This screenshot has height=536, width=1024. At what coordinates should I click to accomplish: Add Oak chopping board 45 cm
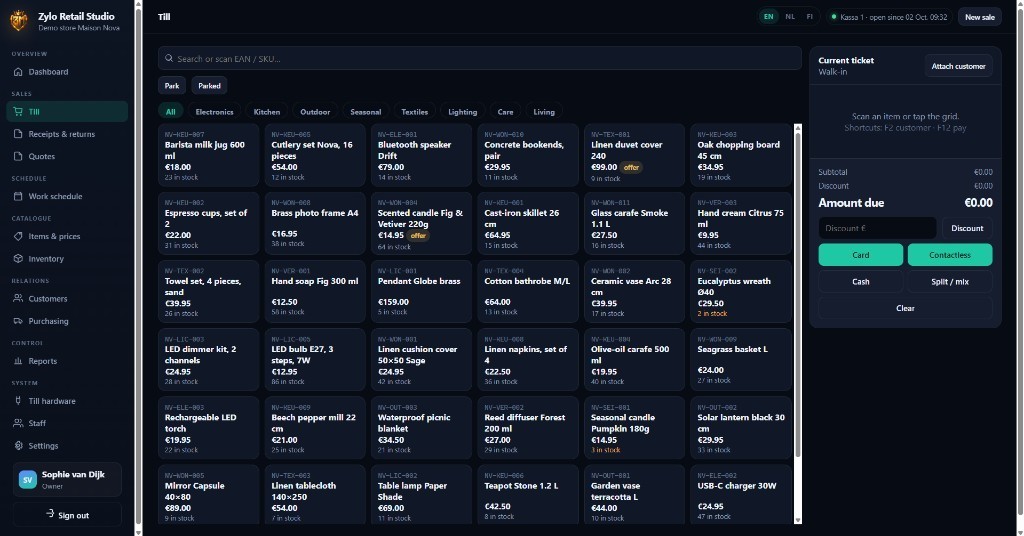741,155
